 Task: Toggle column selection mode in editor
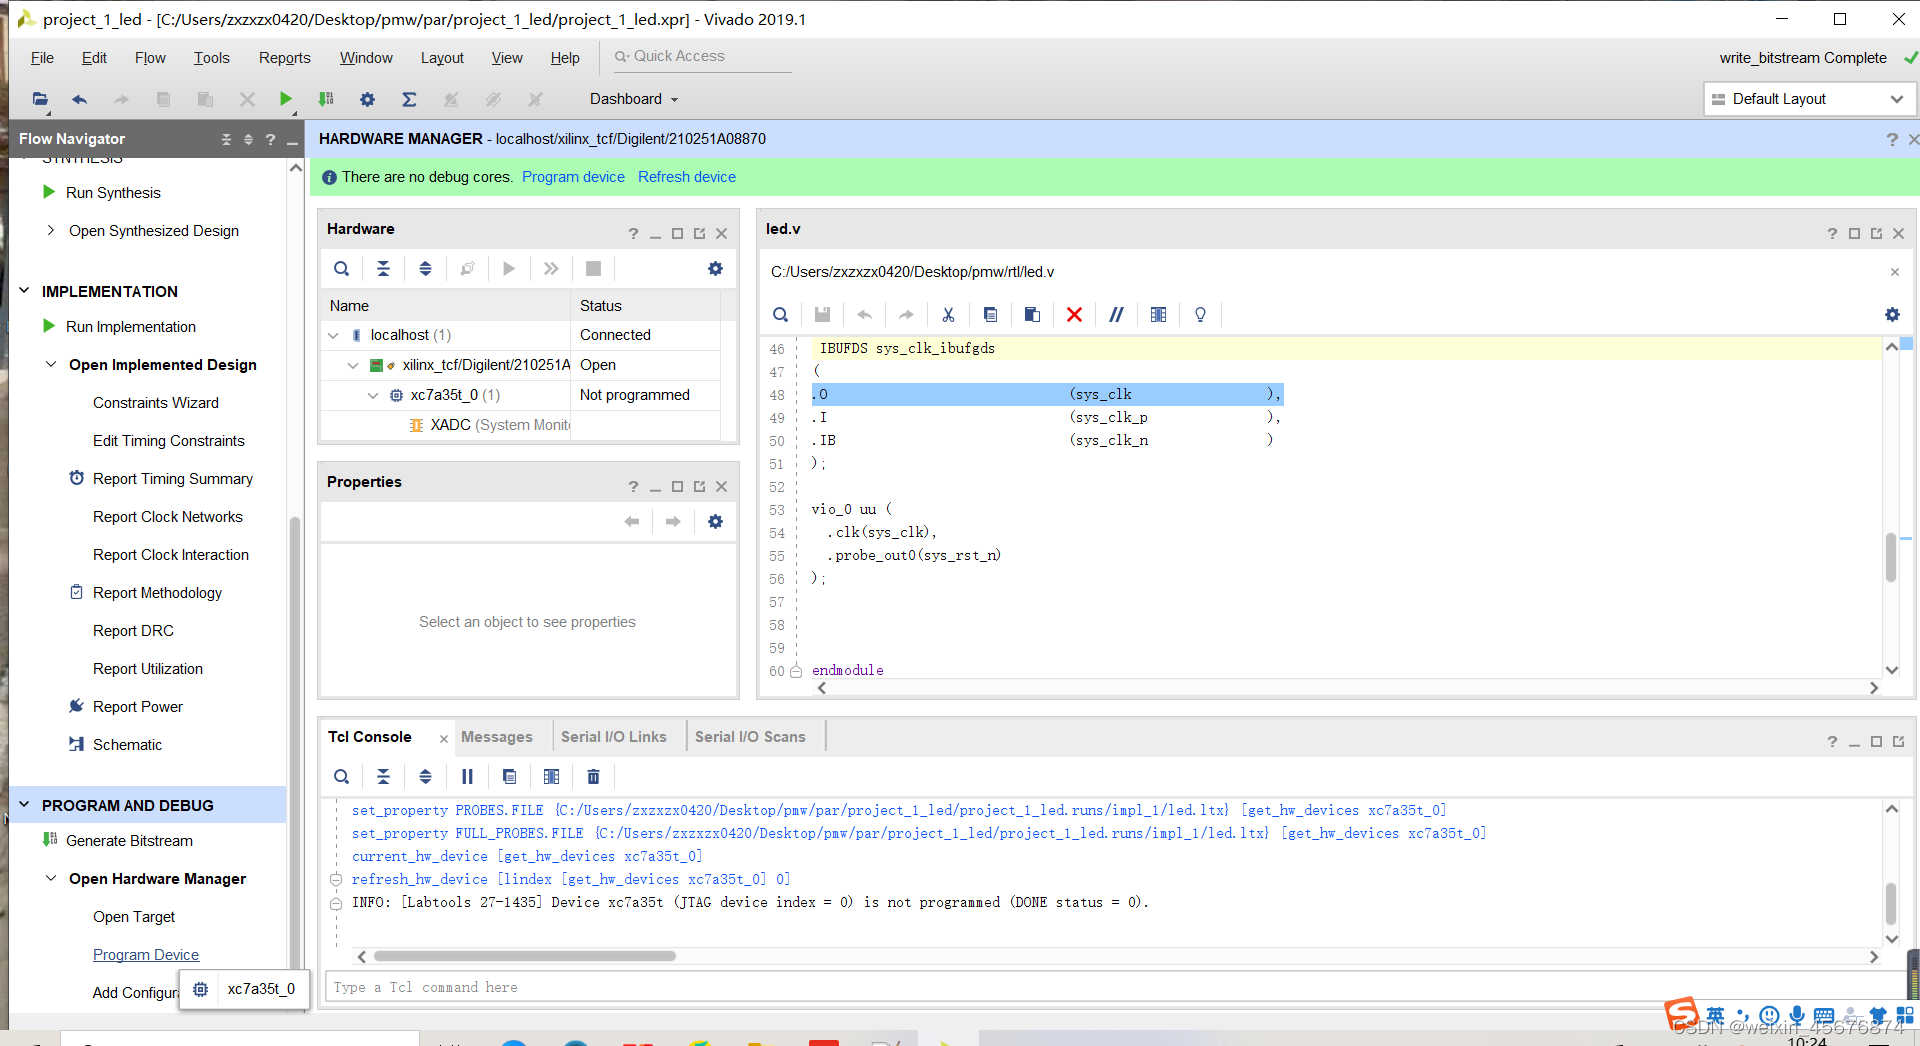[x=1158, y=315]
